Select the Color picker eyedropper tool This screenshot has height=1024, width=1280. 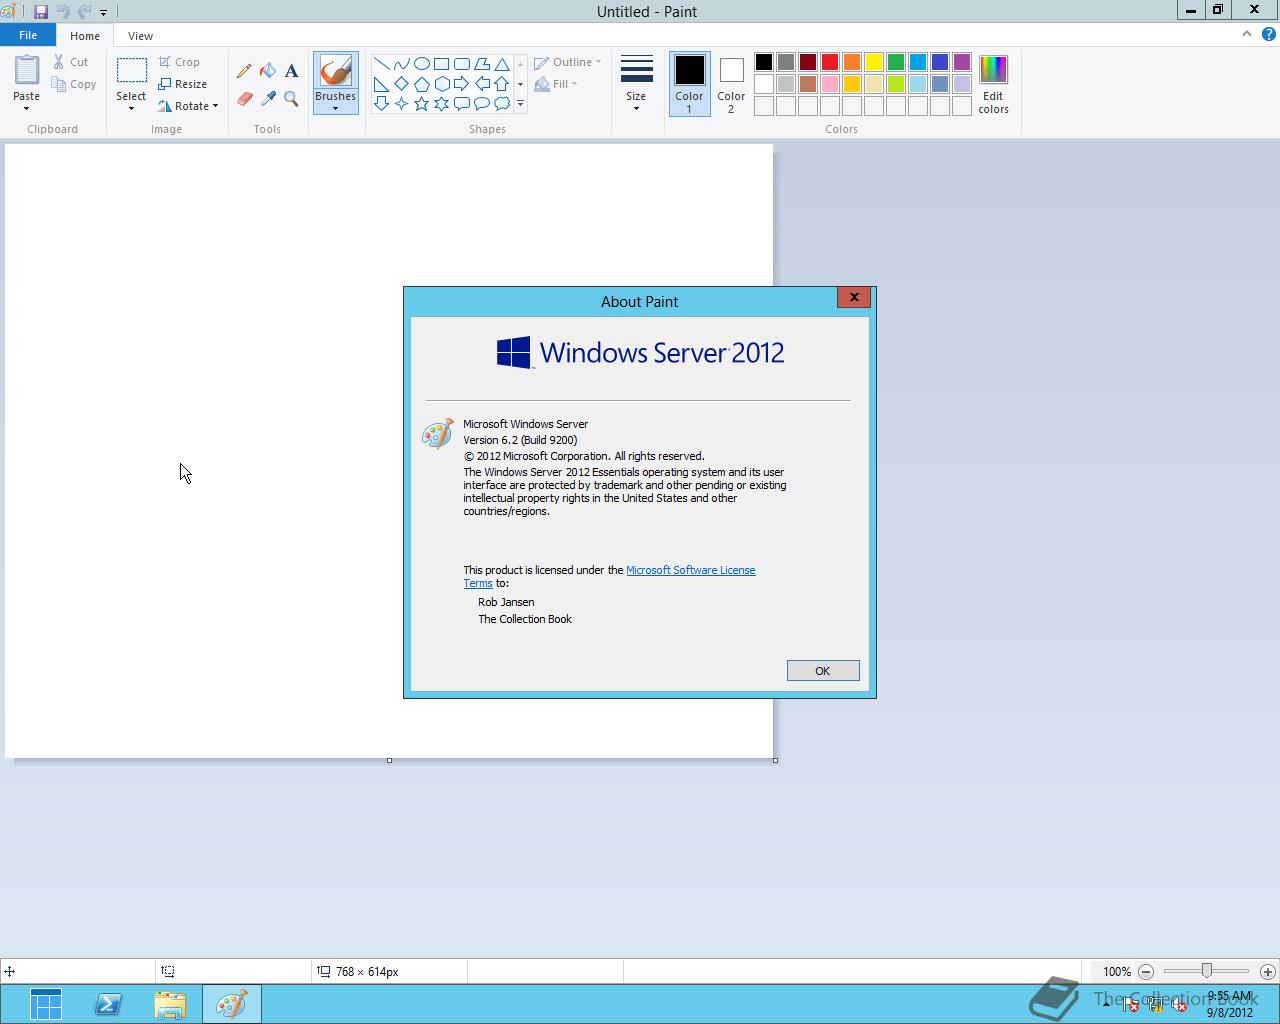(268, 98)
